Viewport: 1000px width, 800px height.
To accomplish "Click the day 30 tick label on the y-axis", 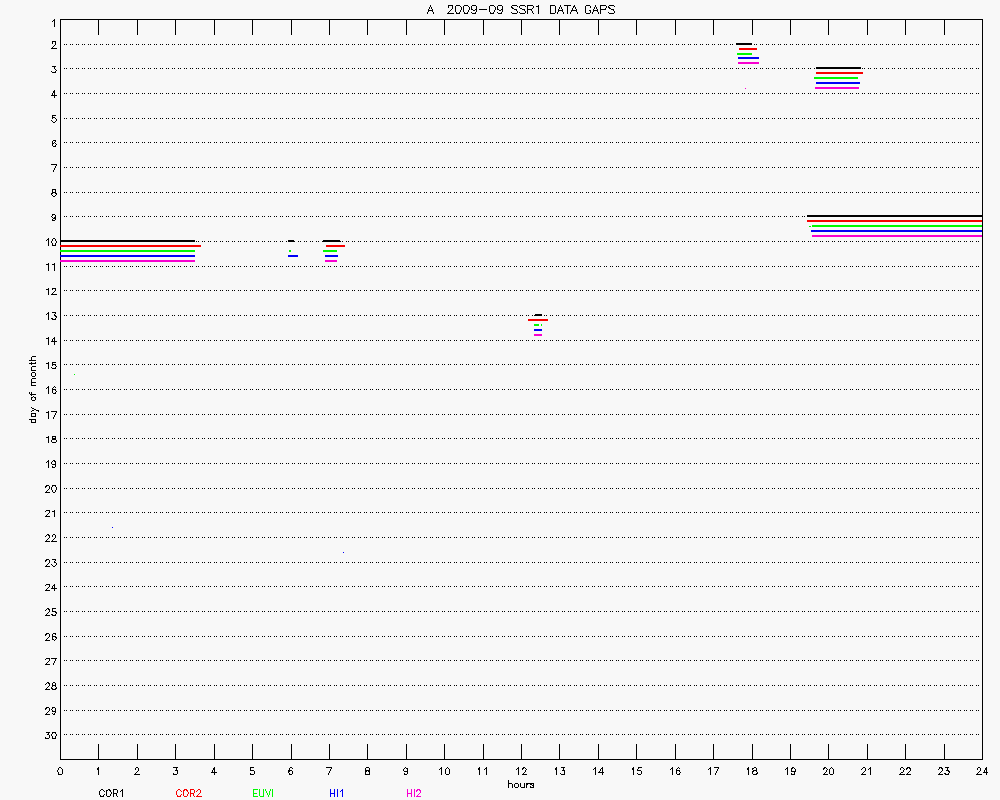I will point(49,735).
